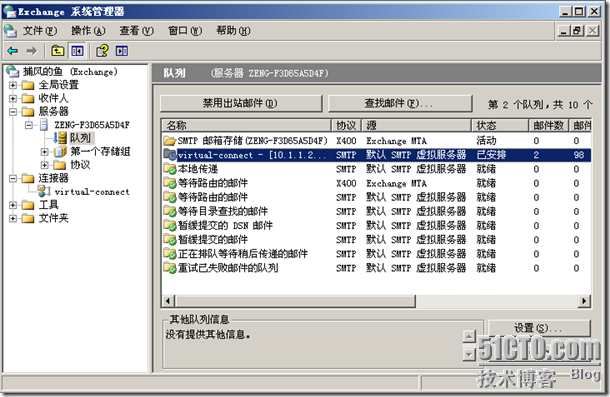Click the virtual-connect queue row icon
610x397 pixels.
pos(170,155)
